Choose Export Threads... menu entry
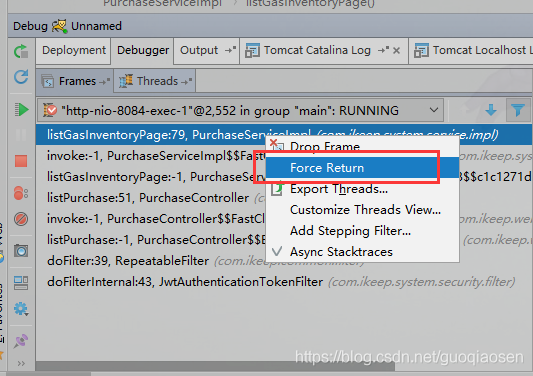Viewport: 533px width, 376px height. [362, 189]
